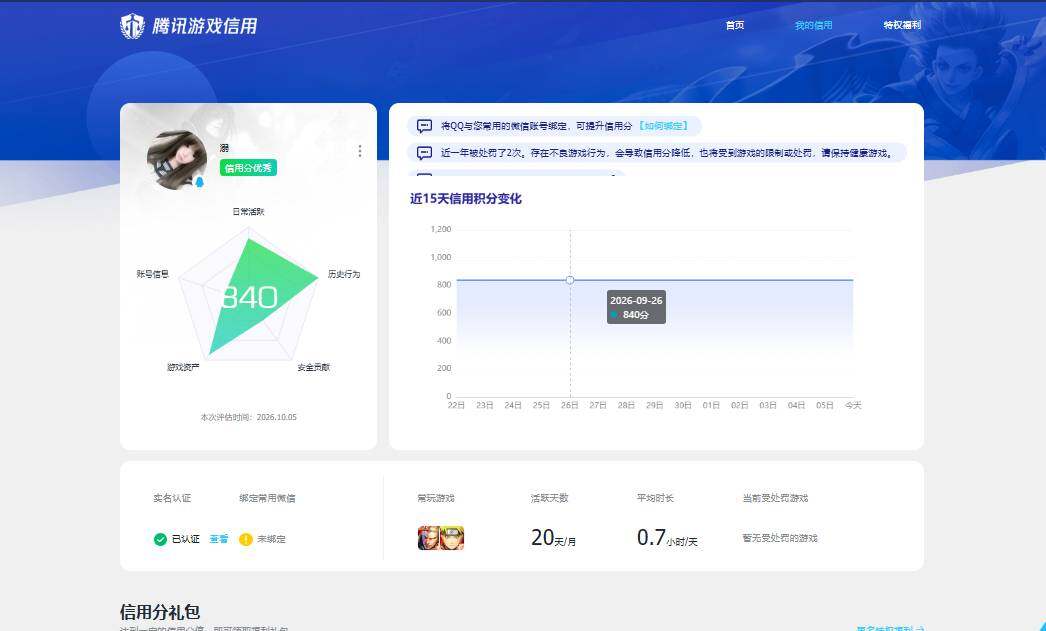Click the 腾讯游戏信用 title text

point(204,26)
